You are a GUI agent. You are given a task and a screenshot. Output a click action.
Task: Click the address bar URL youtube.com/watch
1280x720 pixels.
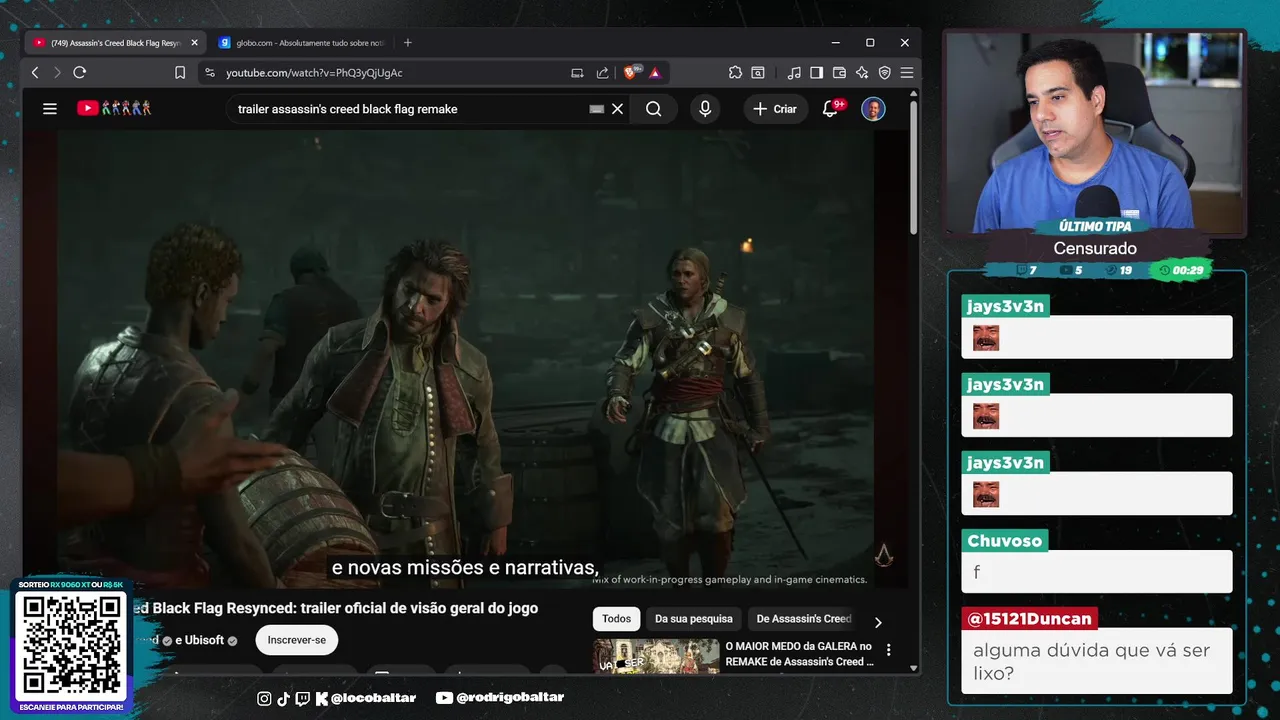[314, 73]
